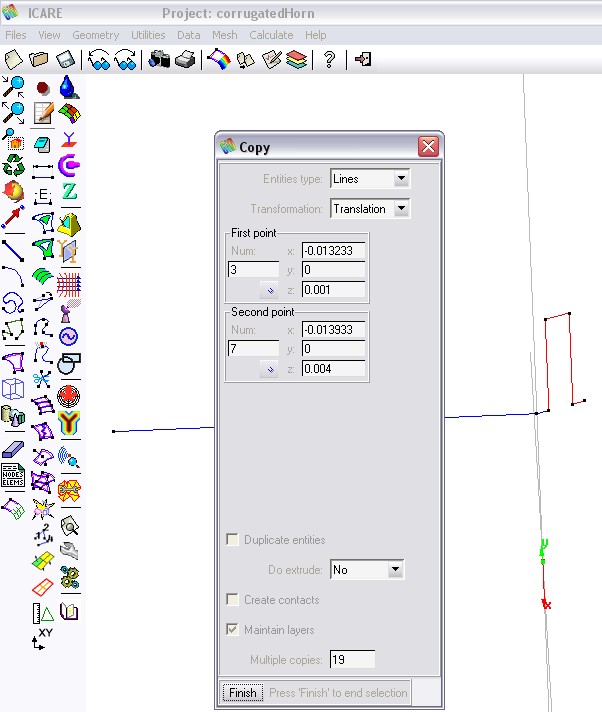Click the green recycle redraw icon
Image resolution: width=602 pixels, height=712 pixels.
point(13,165)
